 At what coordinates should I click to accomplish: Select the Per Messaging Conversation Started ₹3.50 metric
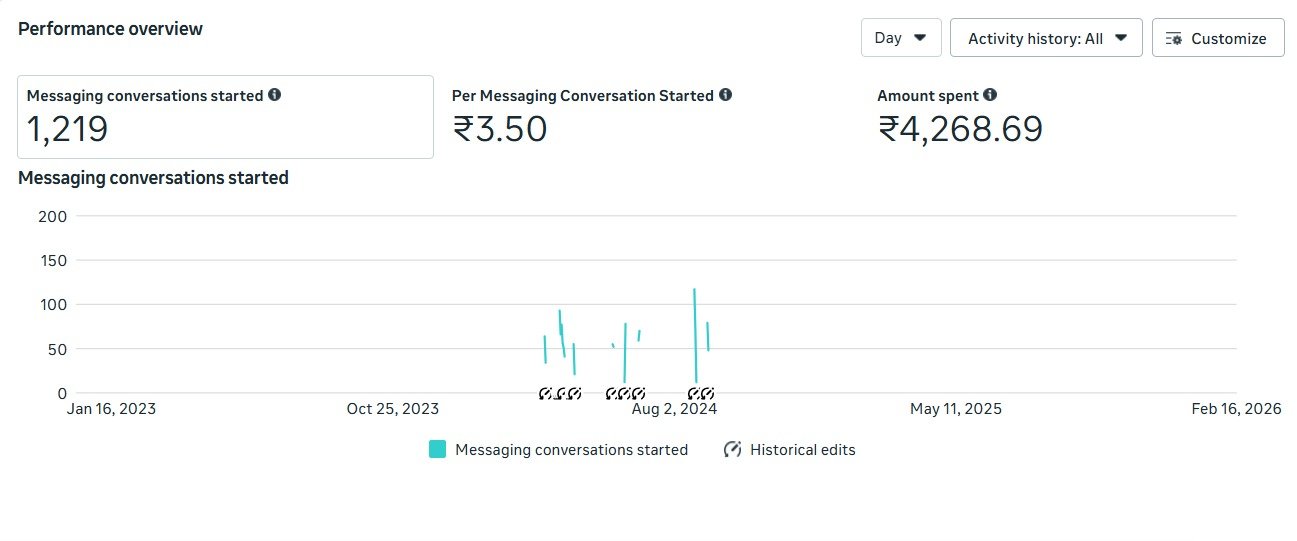tap(592, 117)
